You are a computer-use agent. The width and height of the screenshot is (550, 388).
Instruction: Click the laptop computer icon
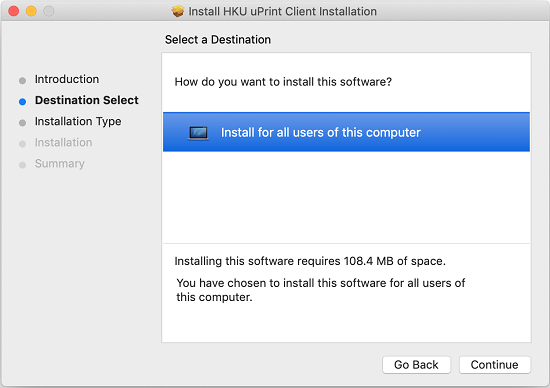click(x=199, y=133)
